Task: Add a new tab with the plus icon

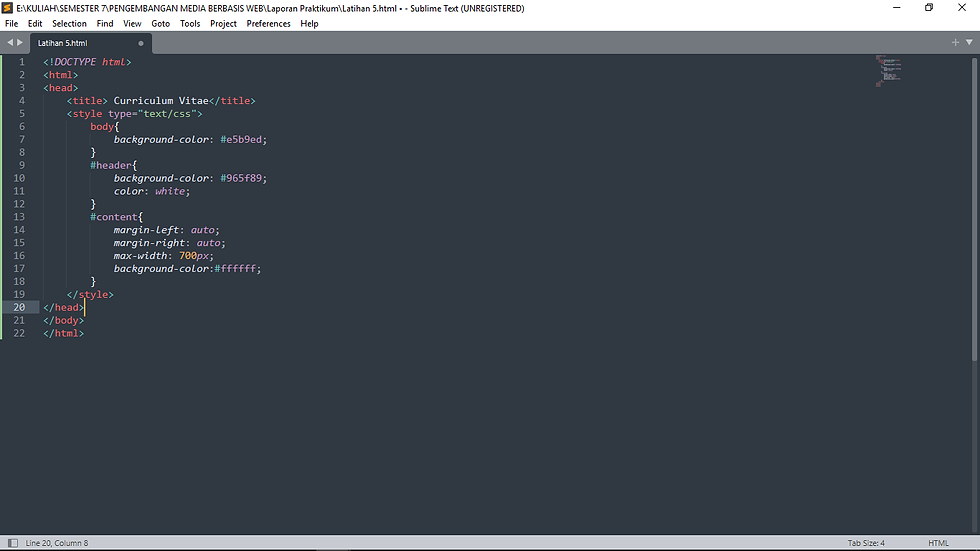Action: point(955,42)
